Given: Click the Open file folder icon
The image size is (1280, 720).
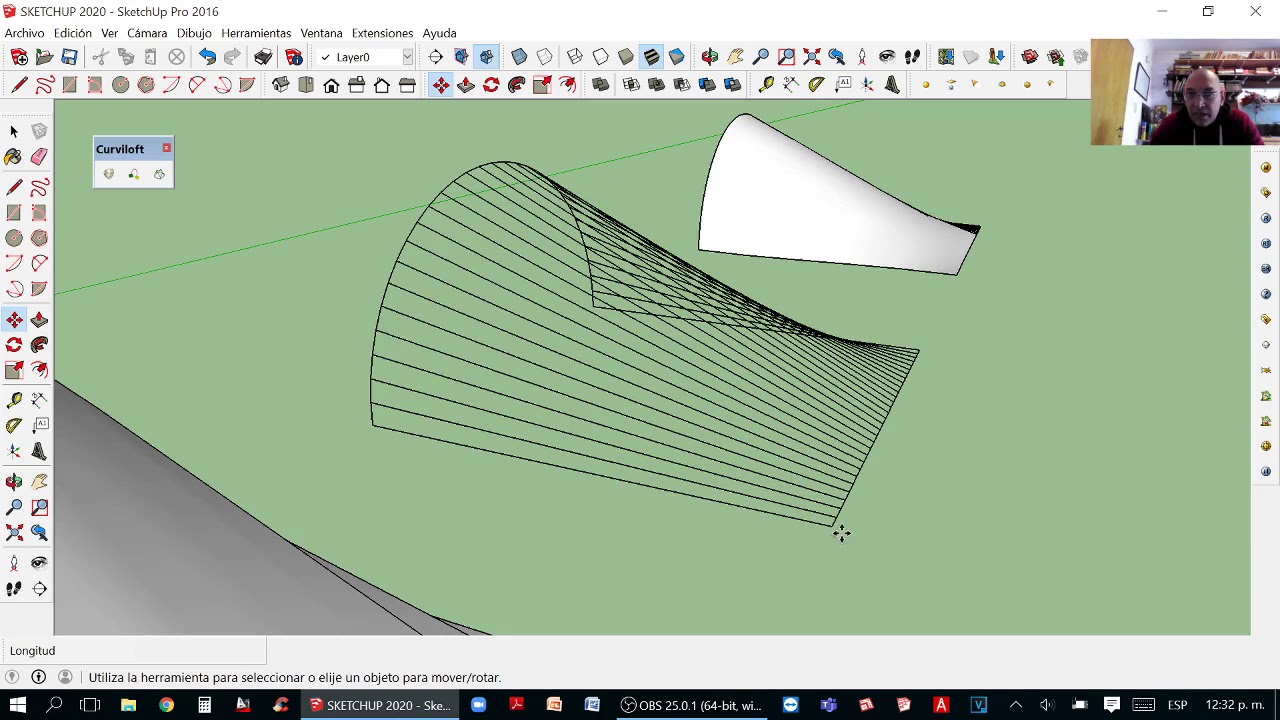Looking at the screenshot, I should click(44, 57).
